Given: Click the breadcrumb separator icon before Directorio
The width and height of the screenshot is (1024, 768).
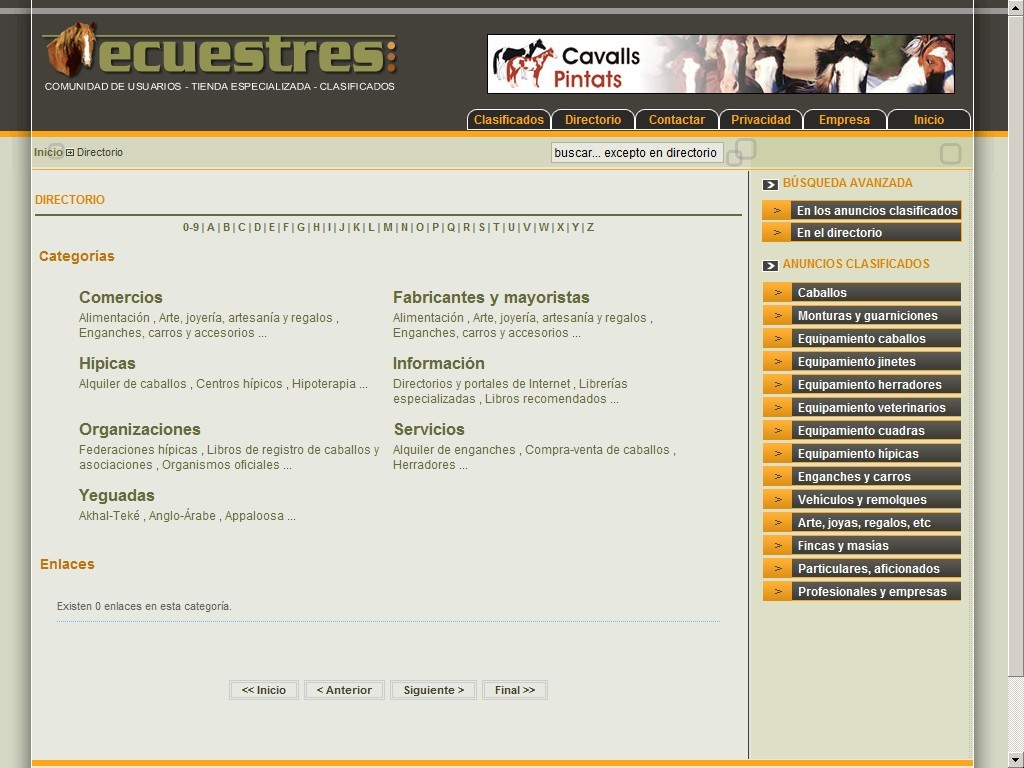Looking at the screenshot, I should coord(70,153).
